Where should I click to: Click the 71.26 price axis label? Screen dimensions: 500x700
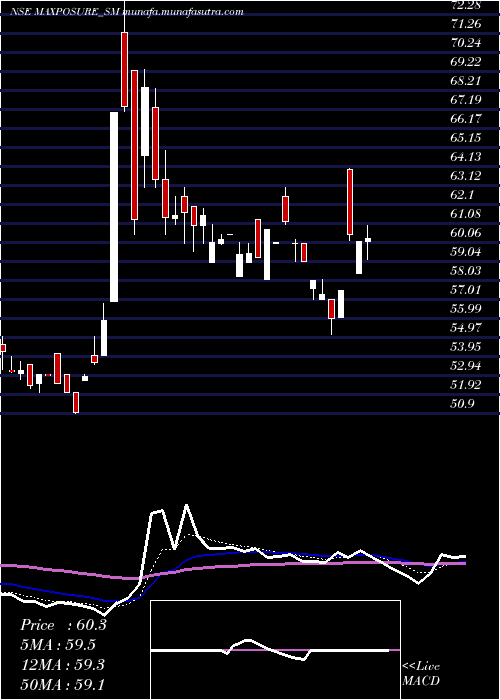(466, 24)
